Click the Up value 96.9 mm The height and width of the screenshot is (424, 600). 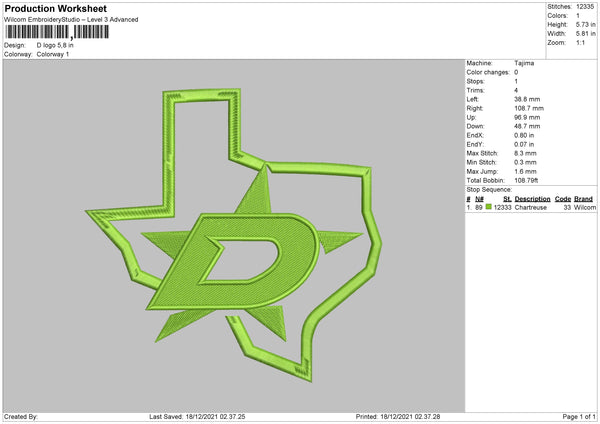527,117
